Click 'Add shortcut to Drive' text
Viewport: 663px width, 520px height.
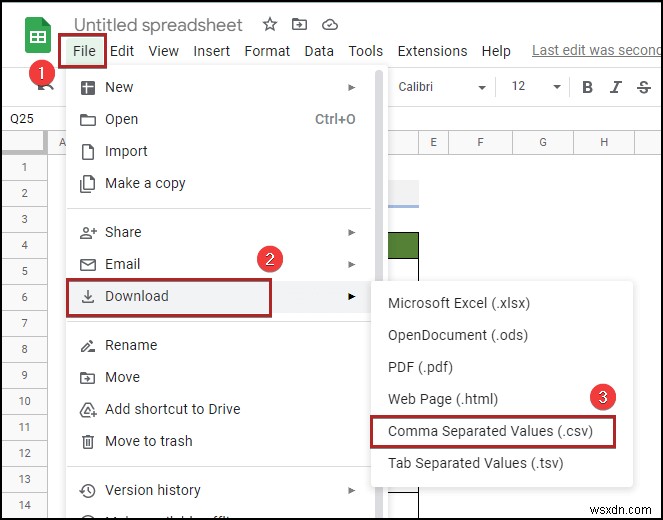click(x=173, y=409)
